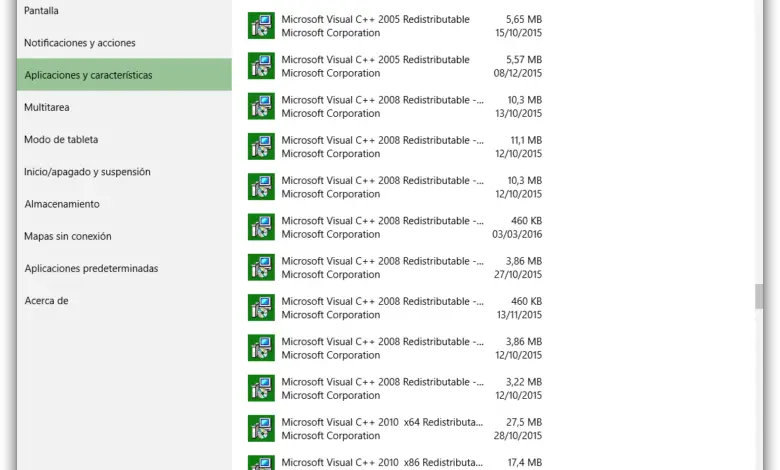Click Microsoft Corporation publisher in the 27/10/2015 row
The height and width of the screenshot is (470, 780).
point(331,275)
